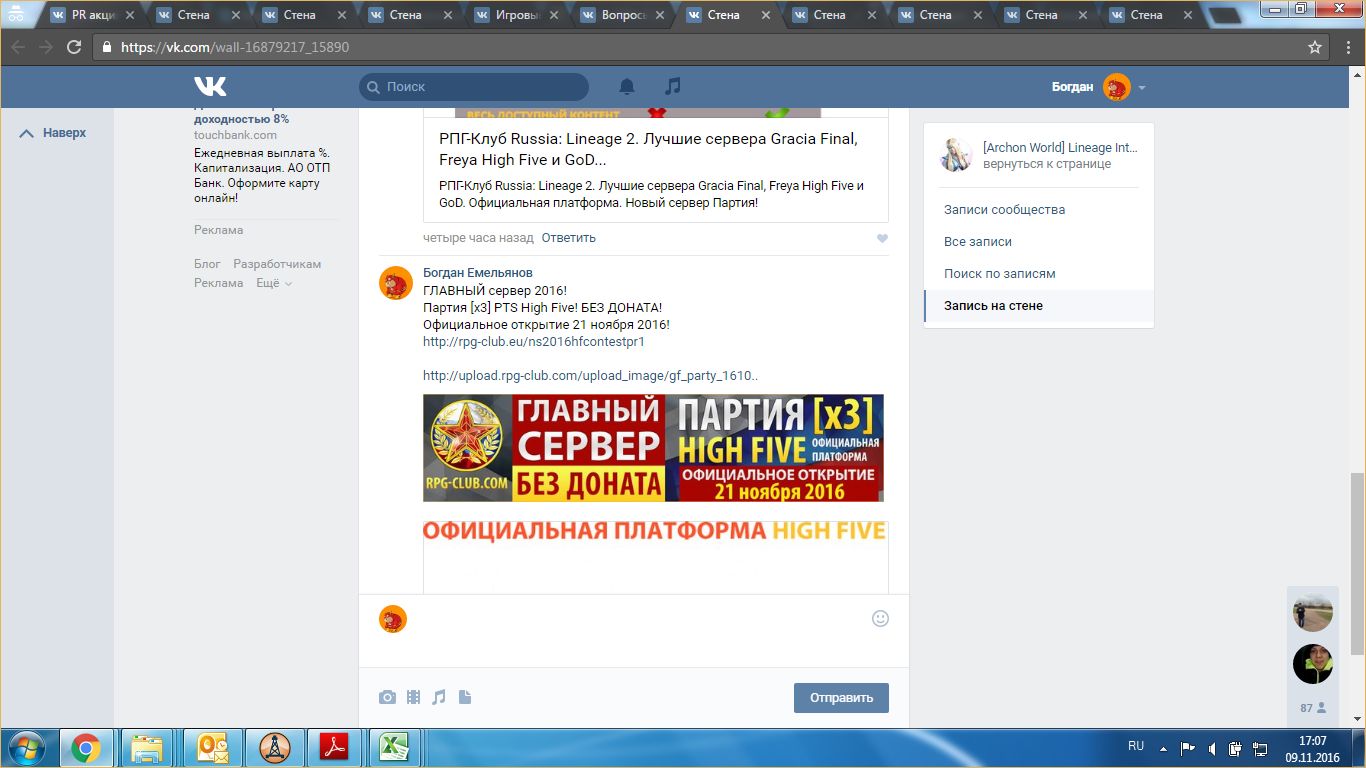Open power plug icon in system tray
The height and width of the screenshot is (768, 1366).
click(1236, 748)
